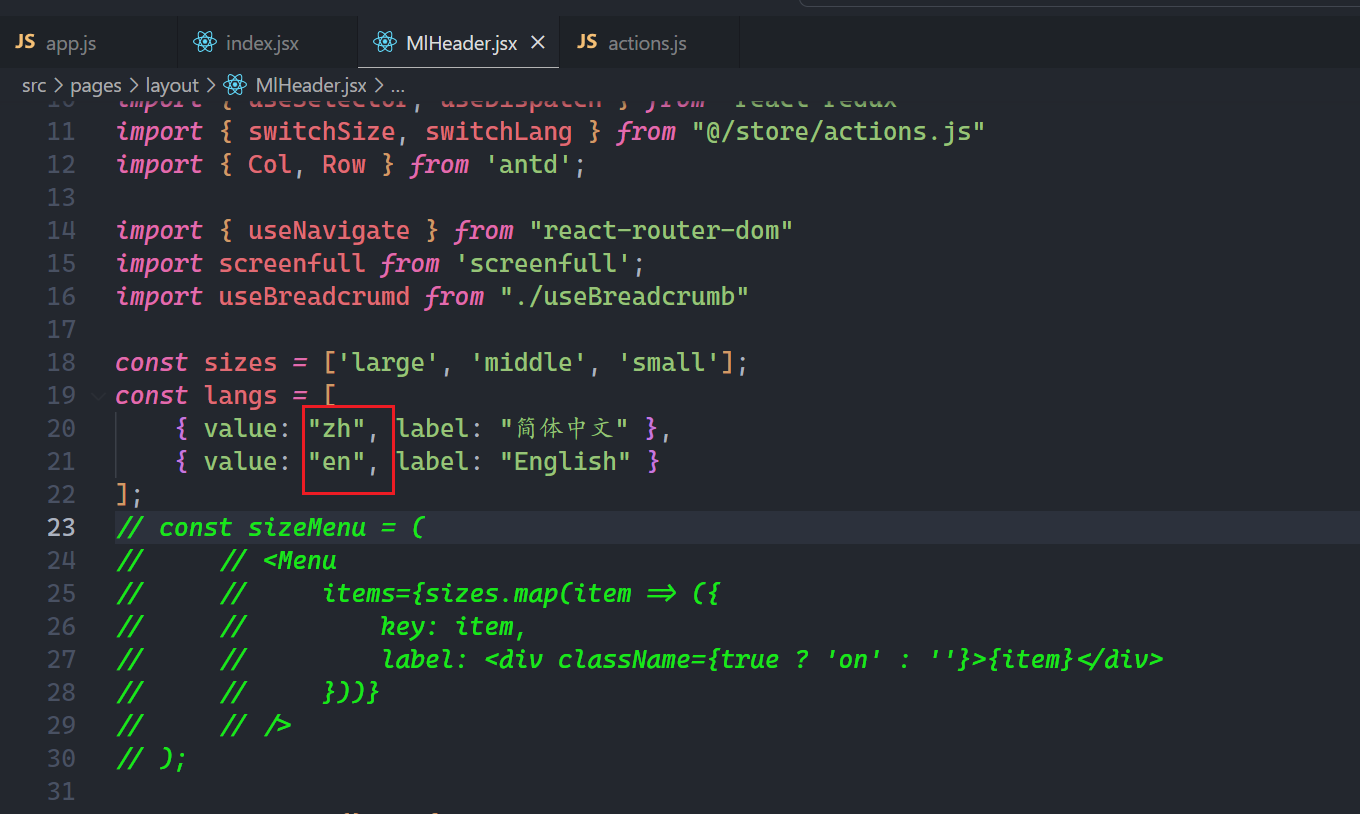Click line number 31 in the gutter
Viewport: 1360px width, 814px height.
[61, 791]
